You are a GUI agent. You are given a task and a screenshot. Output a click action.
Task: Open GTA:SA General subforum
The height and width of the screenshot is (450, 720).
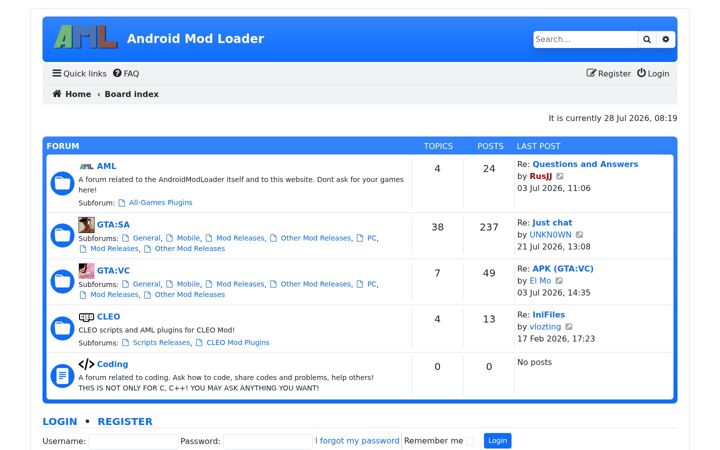146,238
